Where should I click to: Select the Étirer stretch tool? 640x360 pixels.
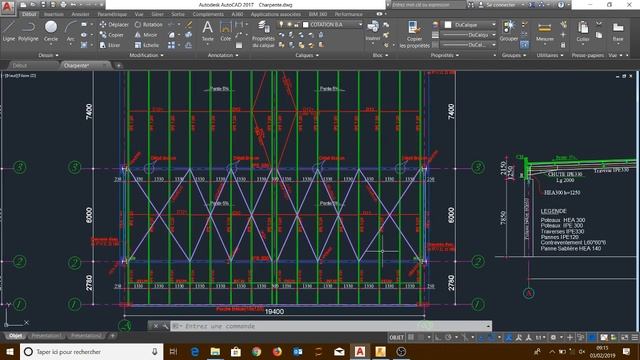110,45
